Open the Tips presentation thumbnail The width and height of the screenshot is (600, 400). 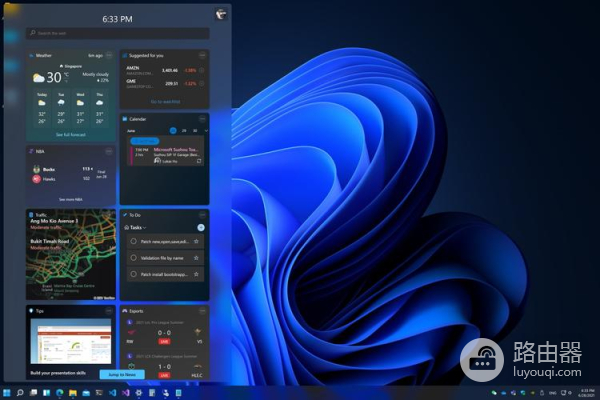click(71, 341)
